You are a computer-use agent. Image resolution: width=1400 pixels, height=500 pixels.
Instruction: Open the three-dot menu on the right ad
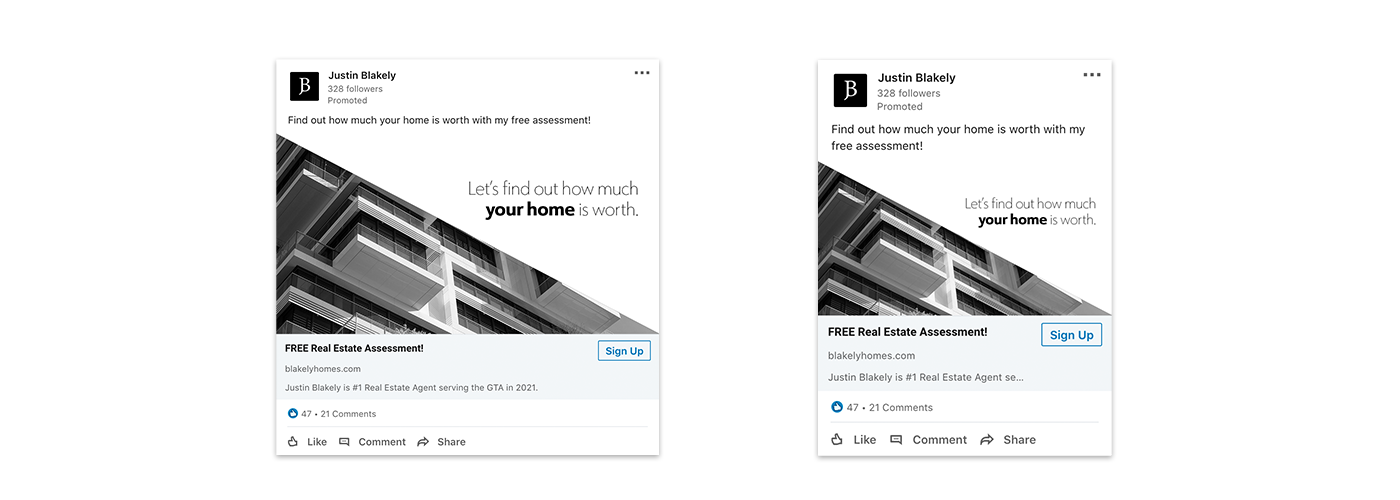pos(1092,75)
